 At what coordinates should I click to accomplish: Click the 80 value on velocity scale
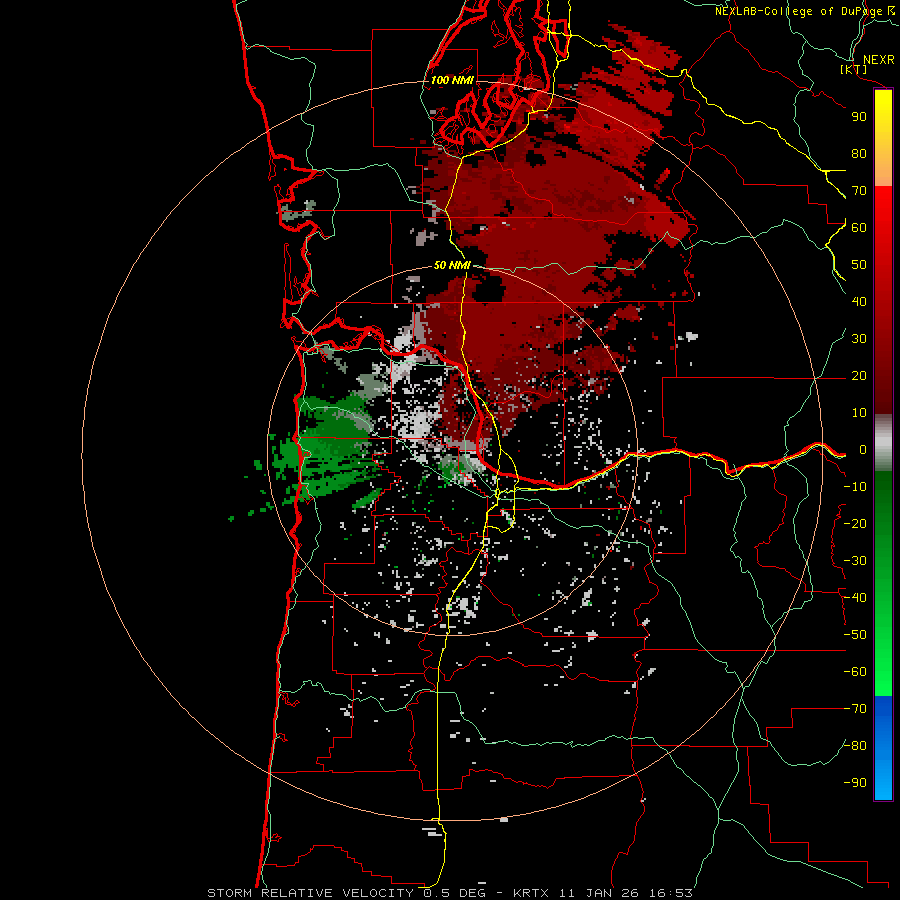(x=859, y=153)
